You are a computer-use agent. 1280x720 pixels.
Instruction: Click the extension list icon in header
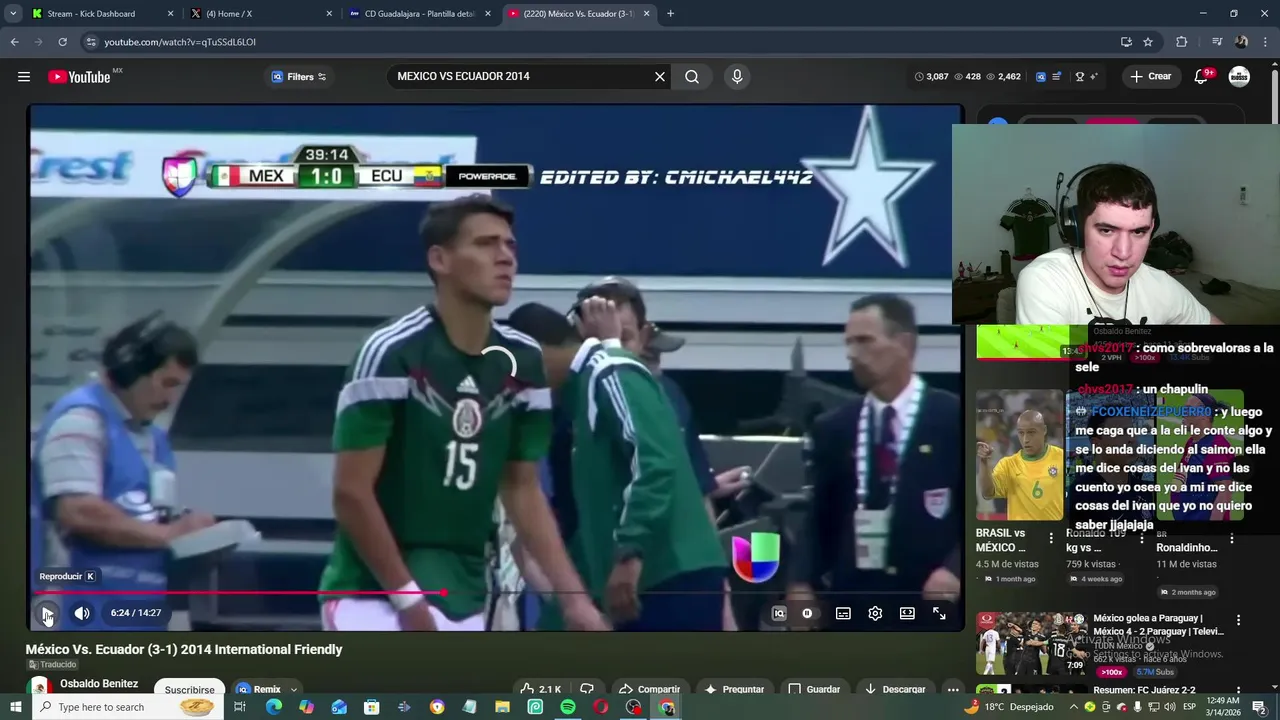(x=1056, y=77)
